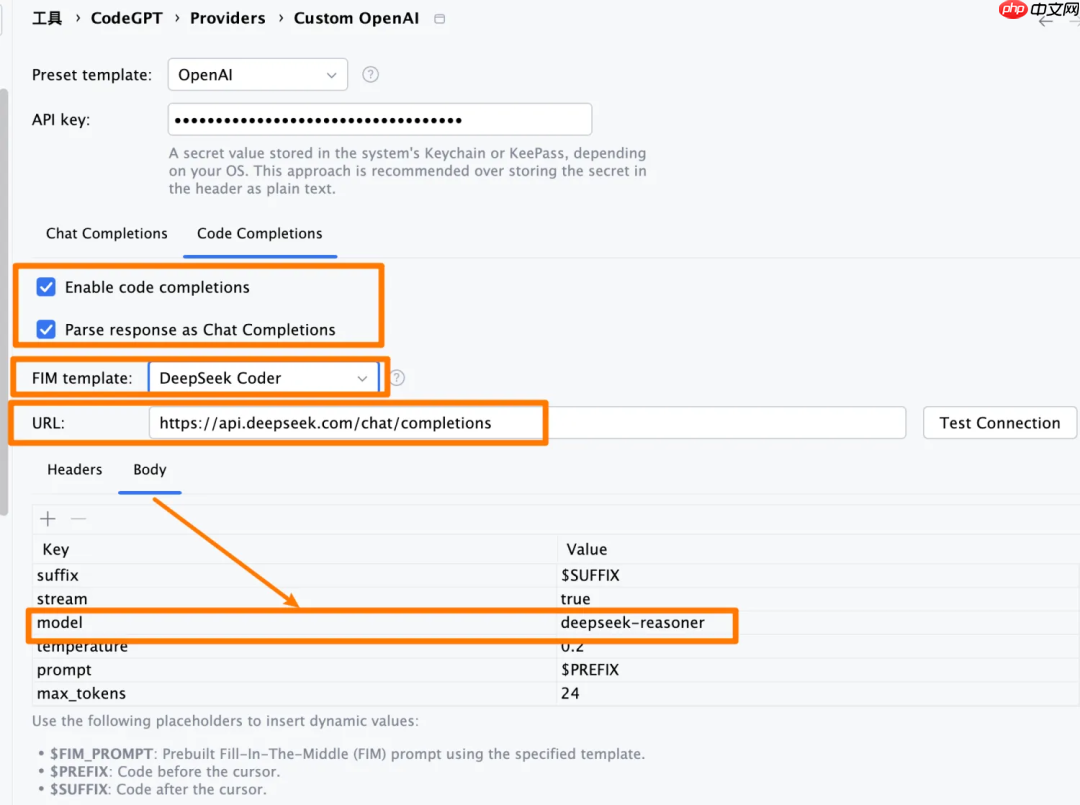
Task: Open the Preset template dropdown
Action: [258, 75]
